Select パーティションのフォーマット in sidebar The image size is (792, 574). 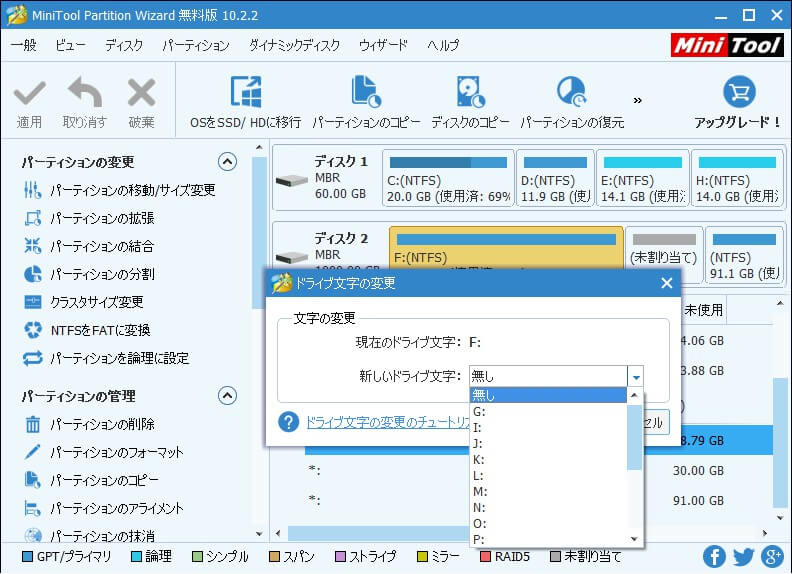click(103, 452)
